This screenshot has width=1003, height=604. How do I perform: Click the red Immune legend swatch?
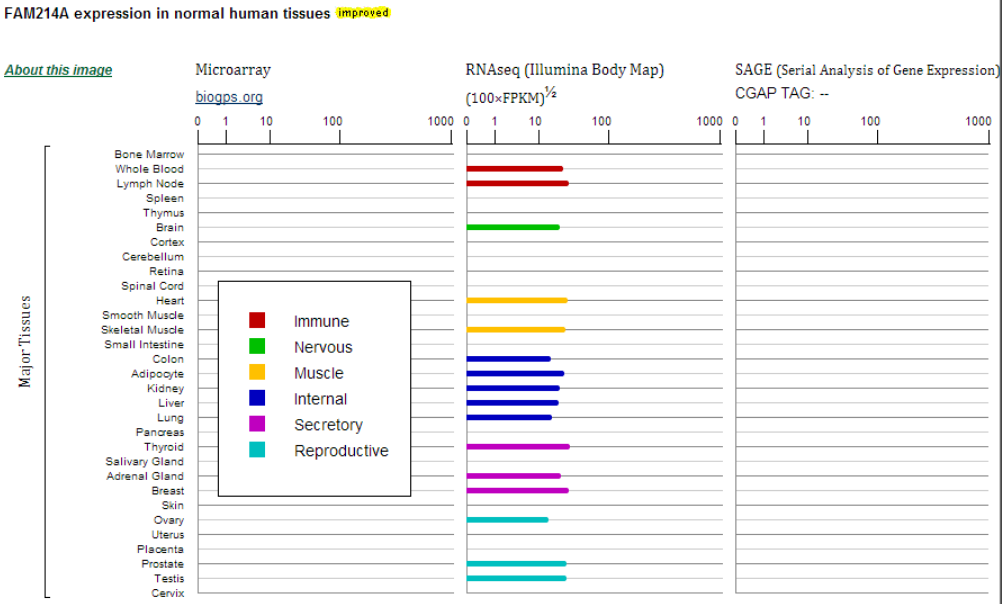pyautogui.click(x=257, y=320)
